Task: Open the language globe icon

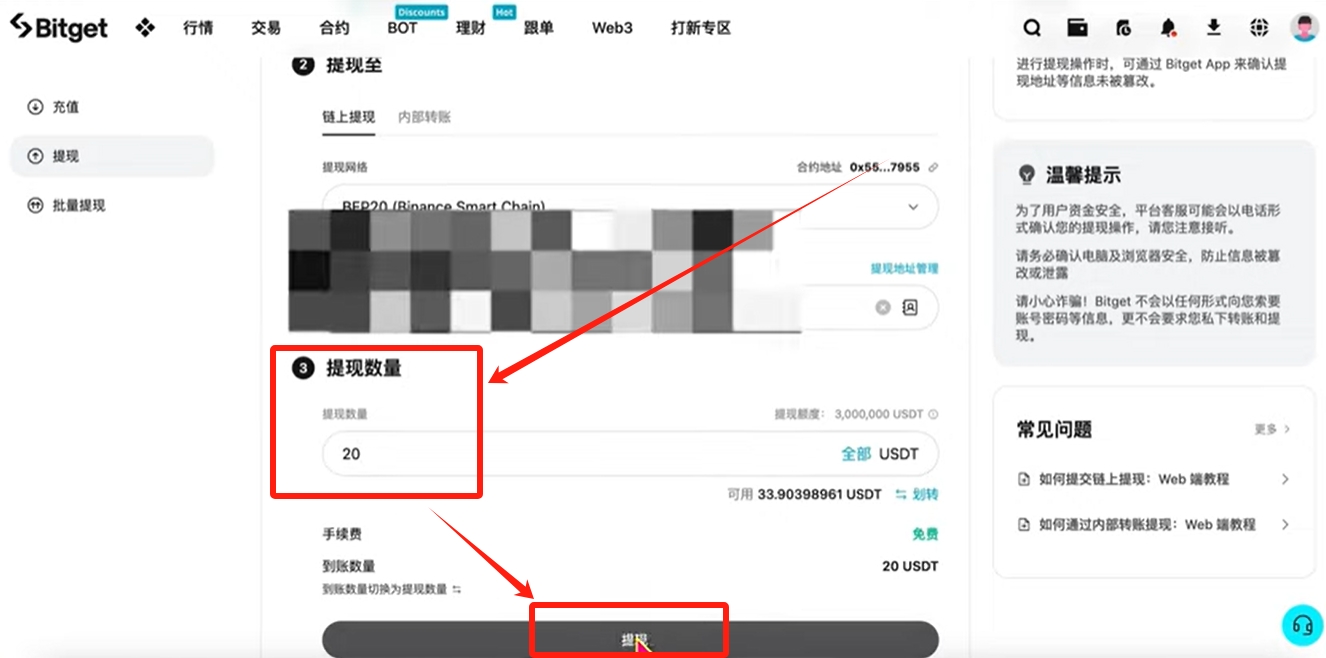Action: [1259, 27]
